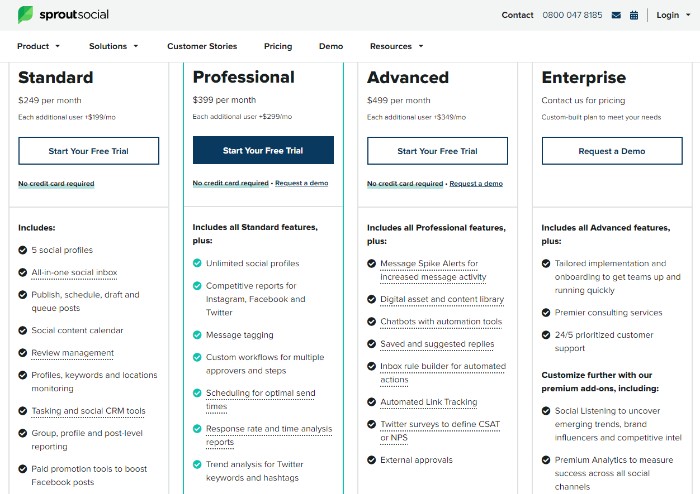The width and height of the screenshot is (700, 494).
Task: Click the calendar icon in header
Action: pos(634,15)
